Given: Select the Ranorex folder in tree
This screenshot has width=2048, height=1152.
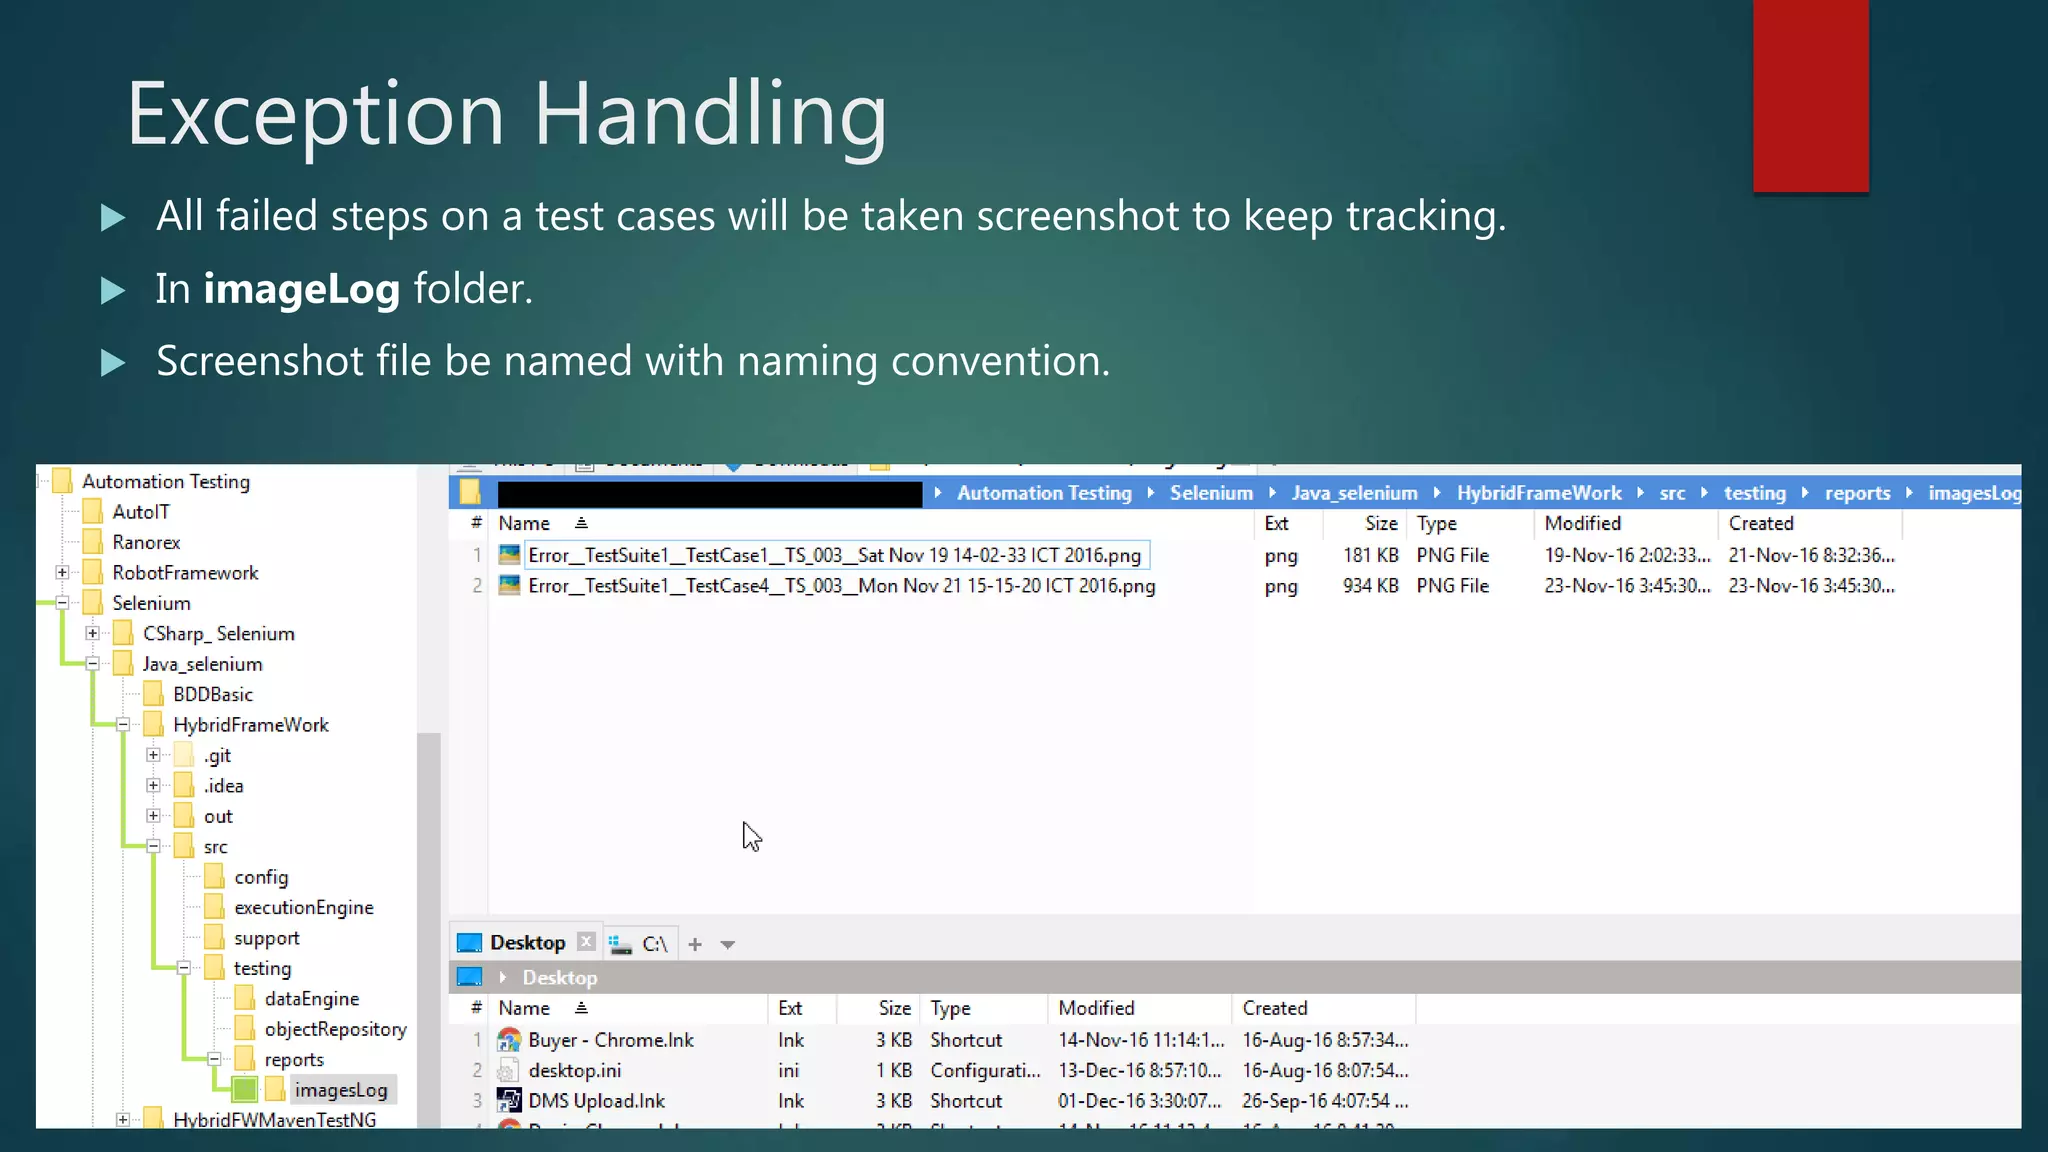Looking at the screenshot, I should point(146,542).
